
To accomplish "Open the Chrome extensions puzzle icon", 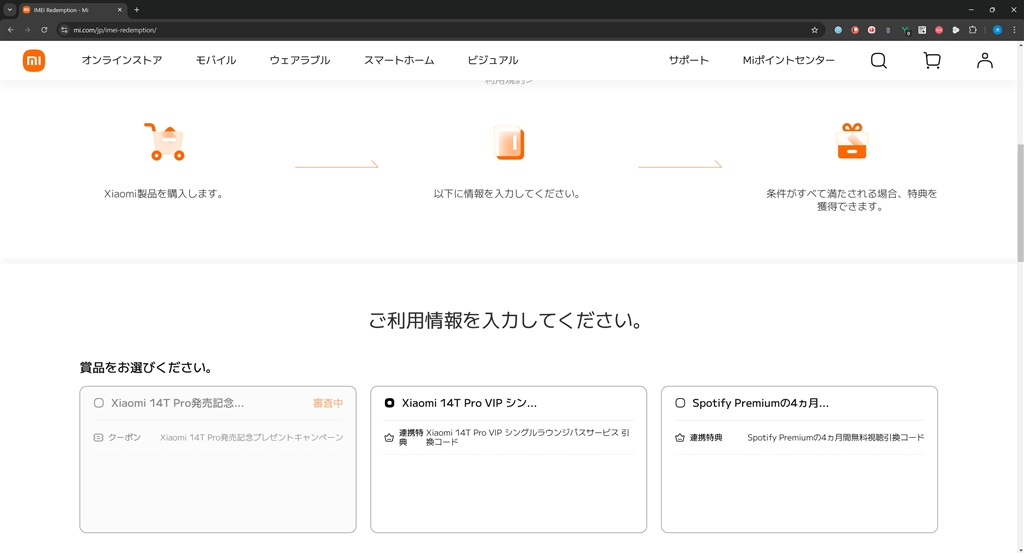I will [x=972, y=30].
